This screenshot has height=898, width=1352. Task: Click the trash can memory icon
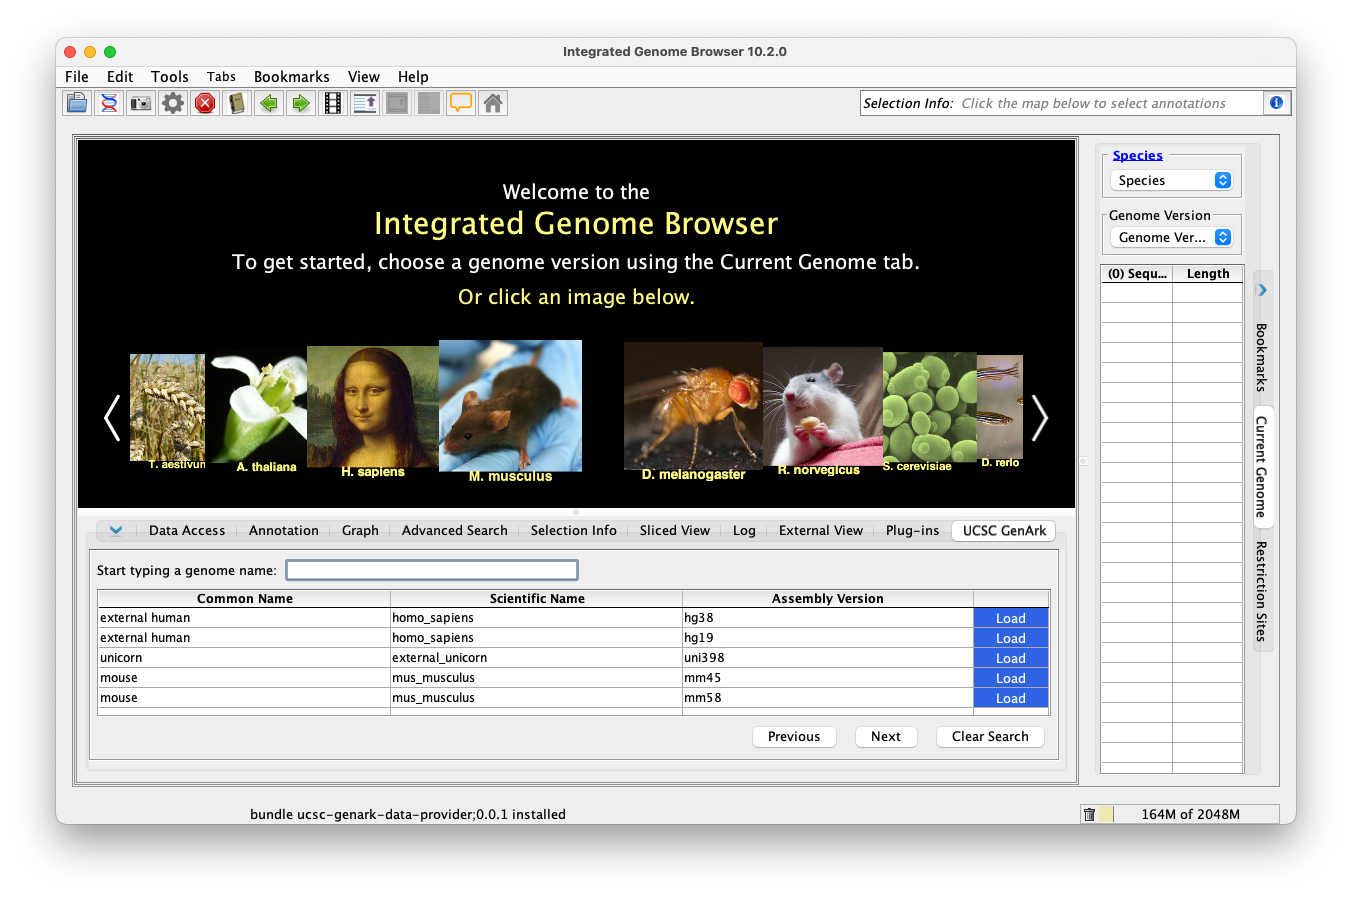click(x=1090, y=814)
